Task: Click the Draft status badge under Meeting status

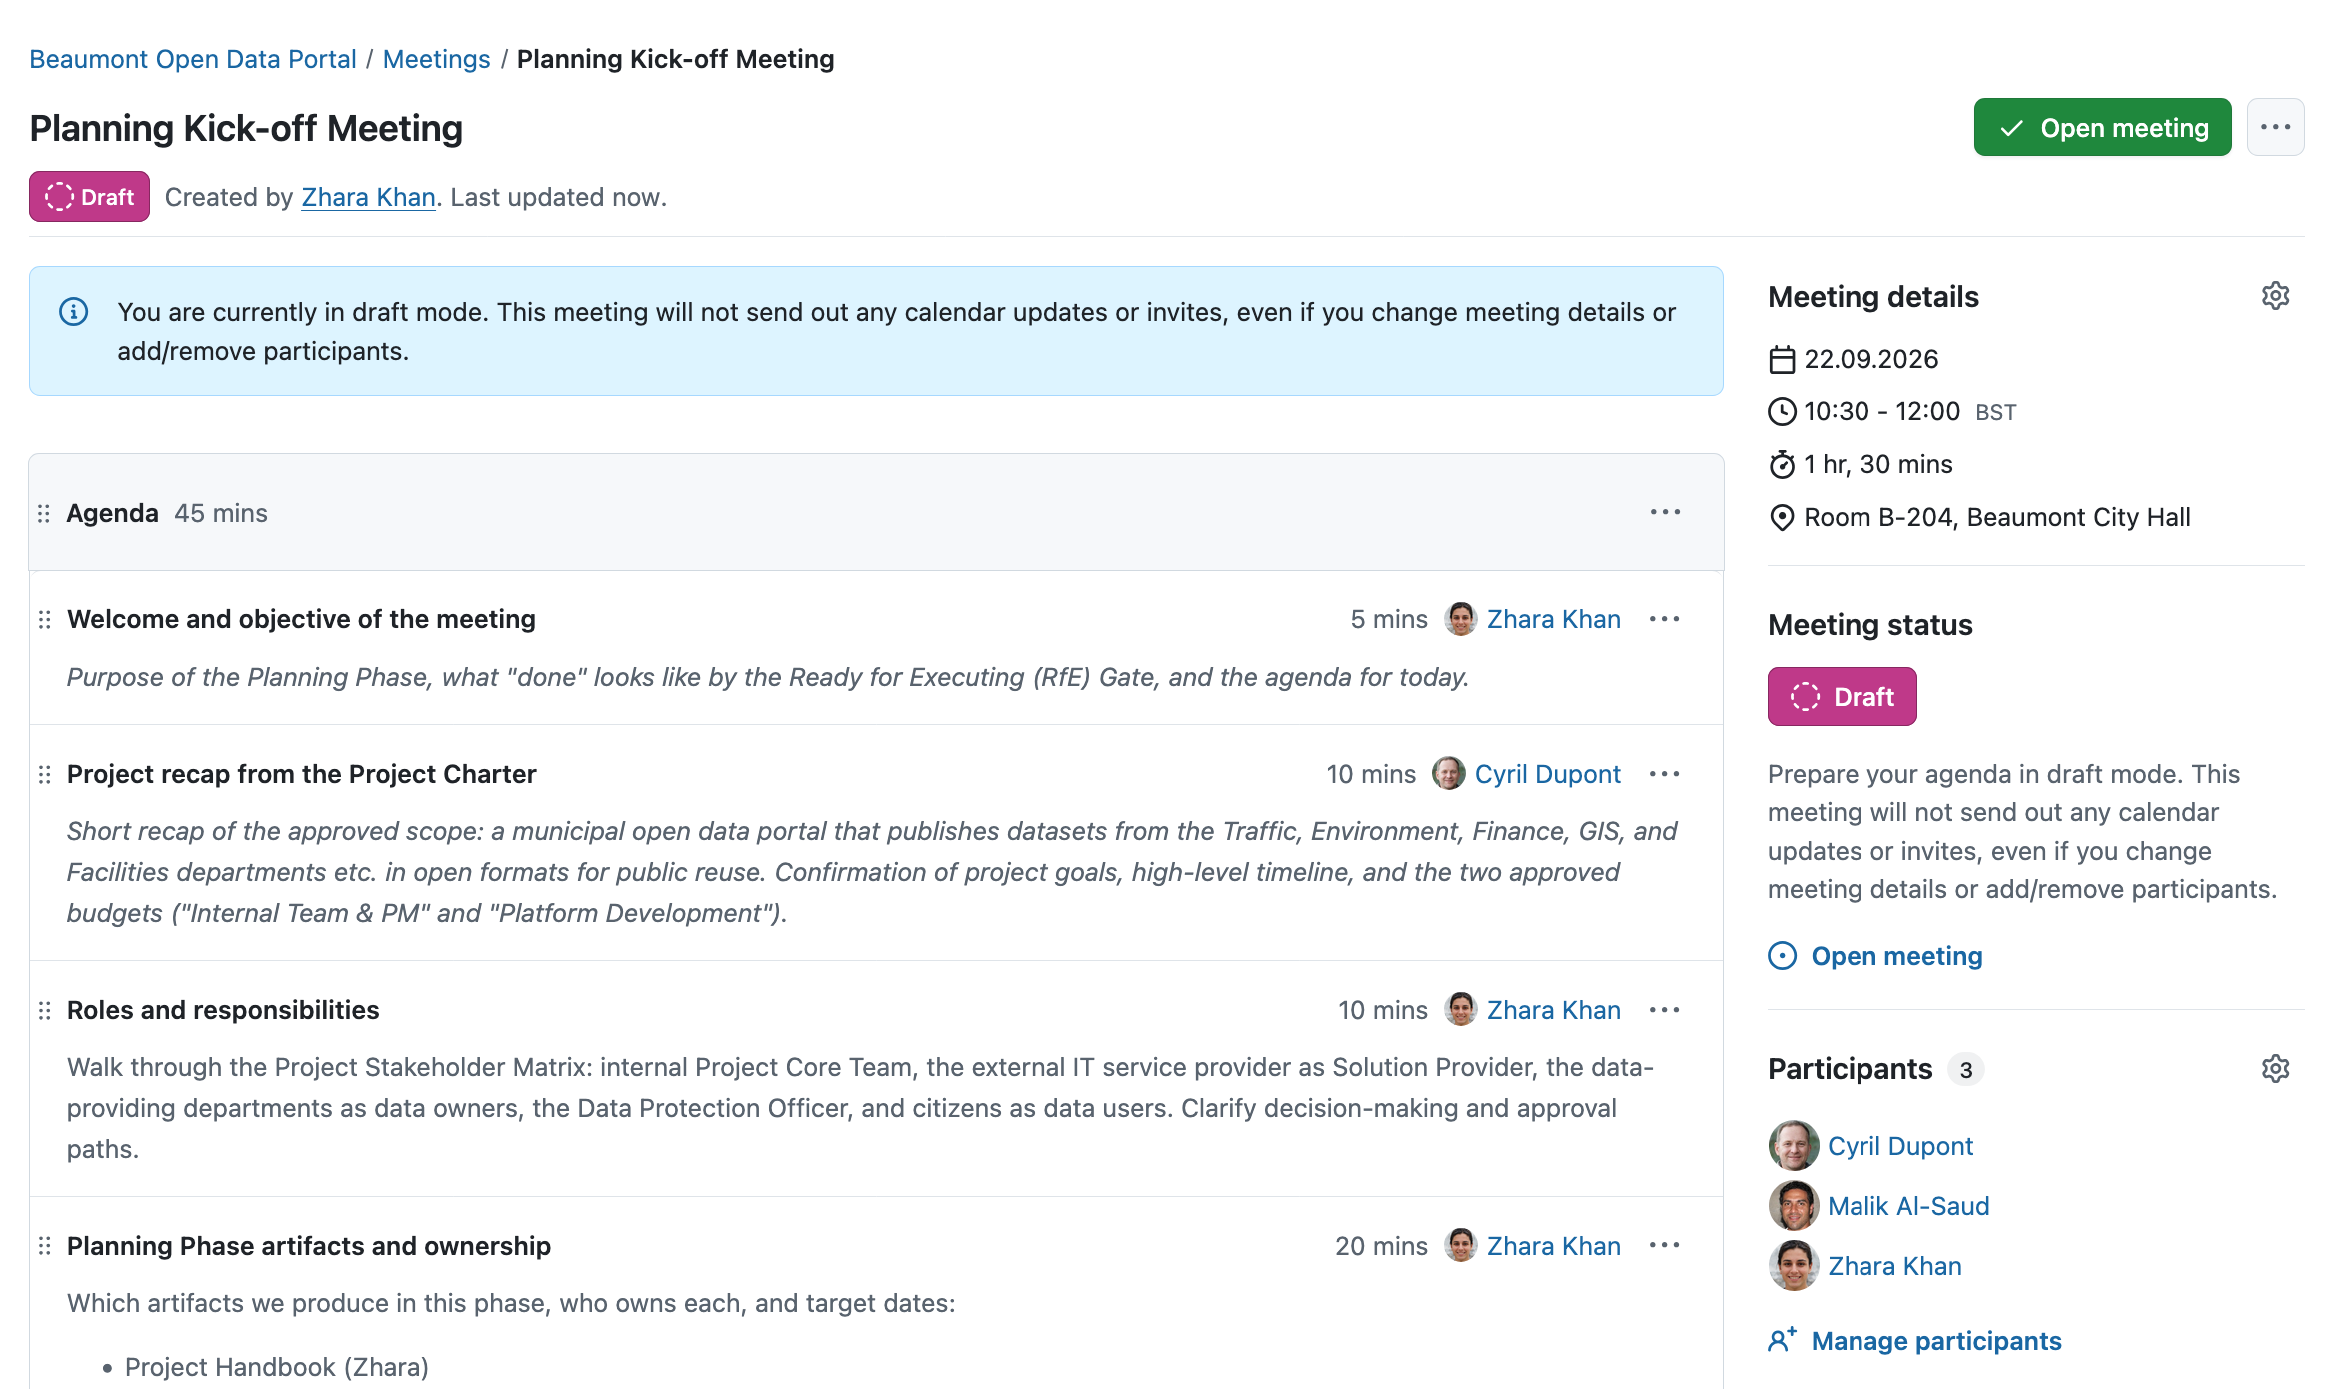Action: (x=1842, y=696)
